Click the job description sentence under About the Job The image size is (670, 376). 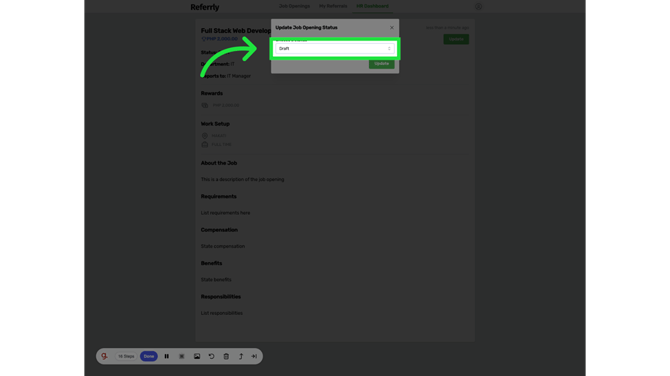tap(242, 179)
